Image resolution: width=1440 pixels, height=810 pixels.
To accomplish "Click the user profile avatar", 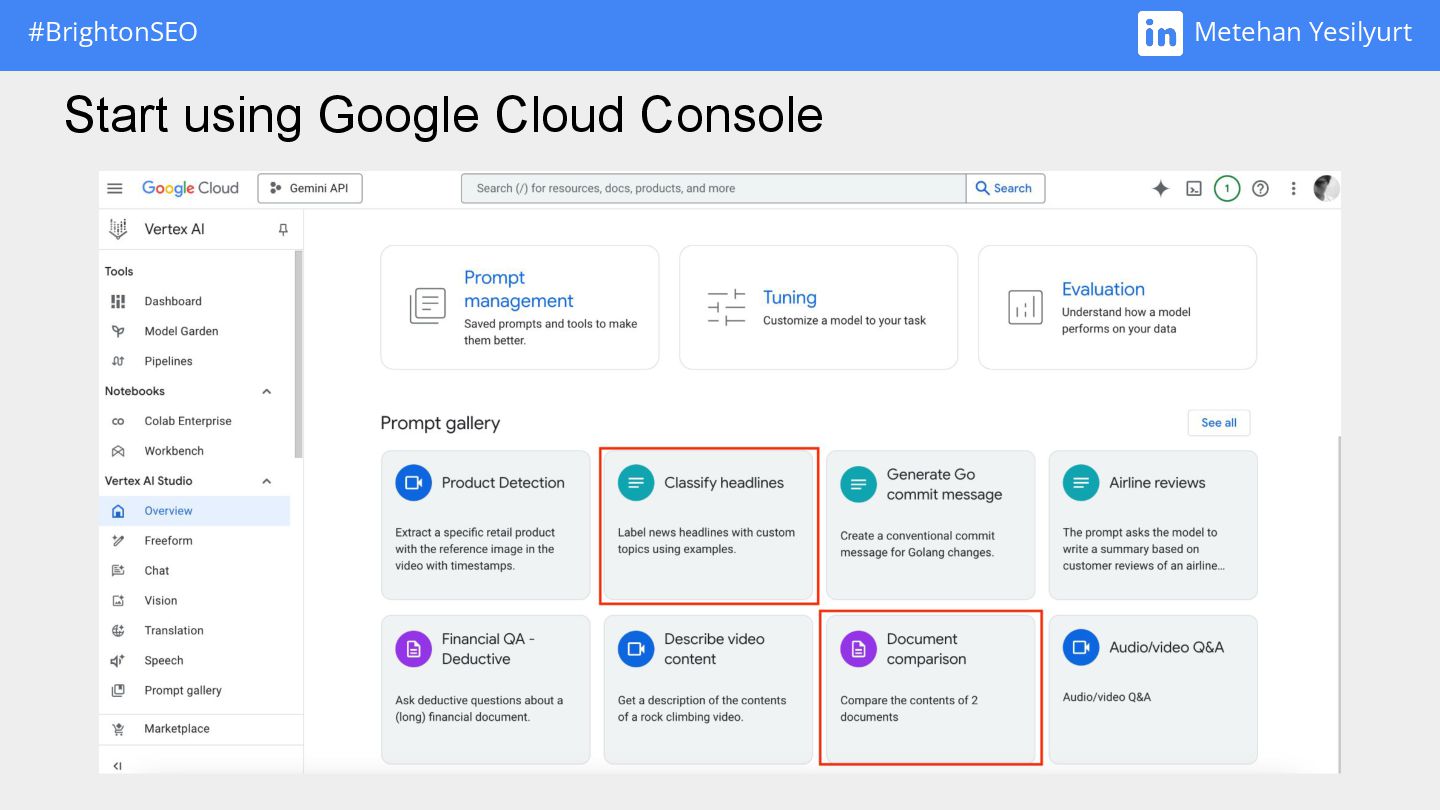I will 1326,188.
